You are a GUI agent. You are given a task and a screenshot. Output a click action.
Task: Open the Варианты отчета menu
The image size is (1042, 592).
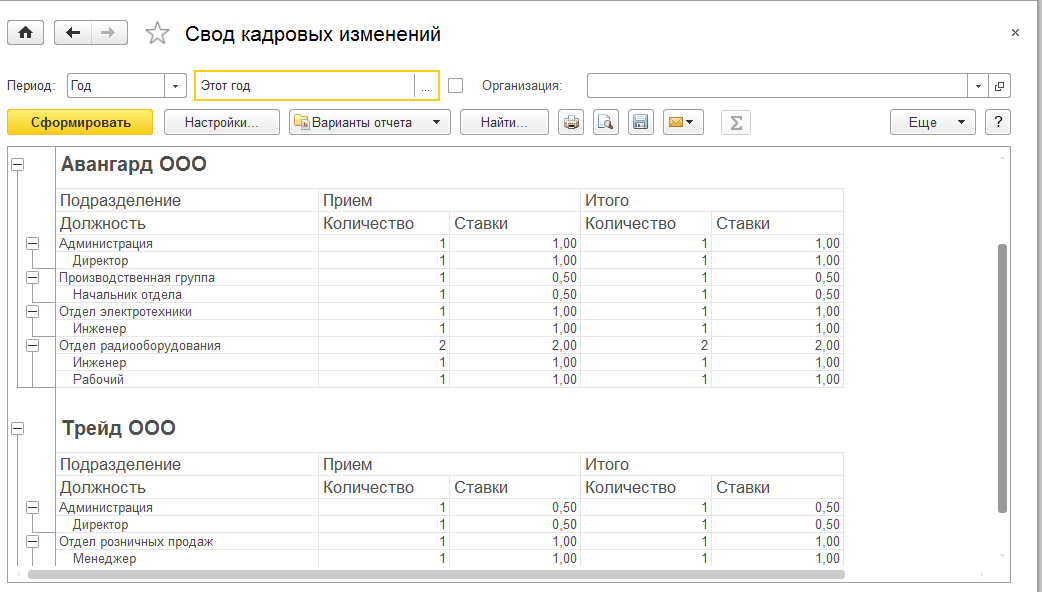pyautogui.click(x=370, y=123)
